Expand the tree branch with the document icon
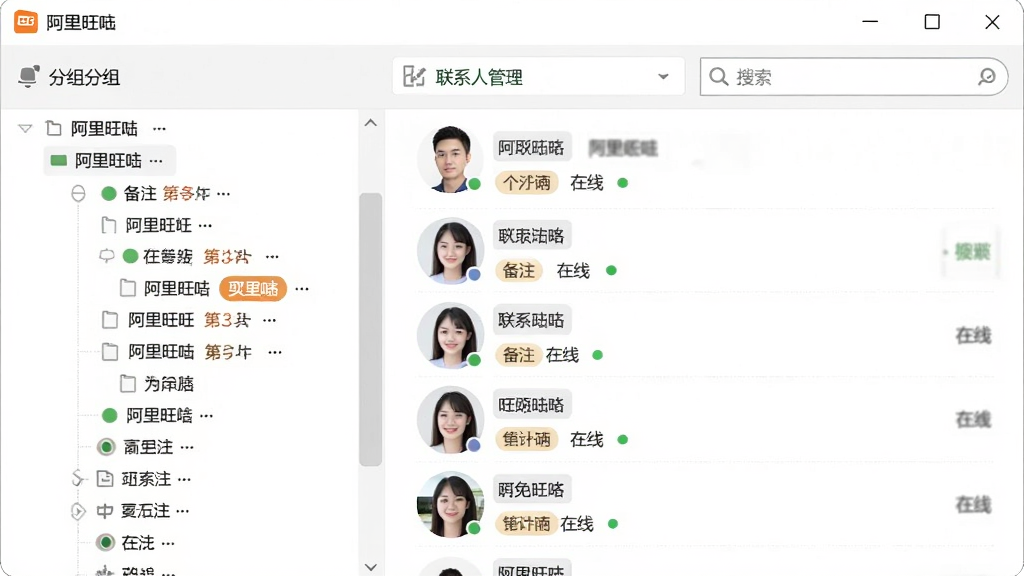This screenshot has height=576, width=1024. click(x=78, y=479)
